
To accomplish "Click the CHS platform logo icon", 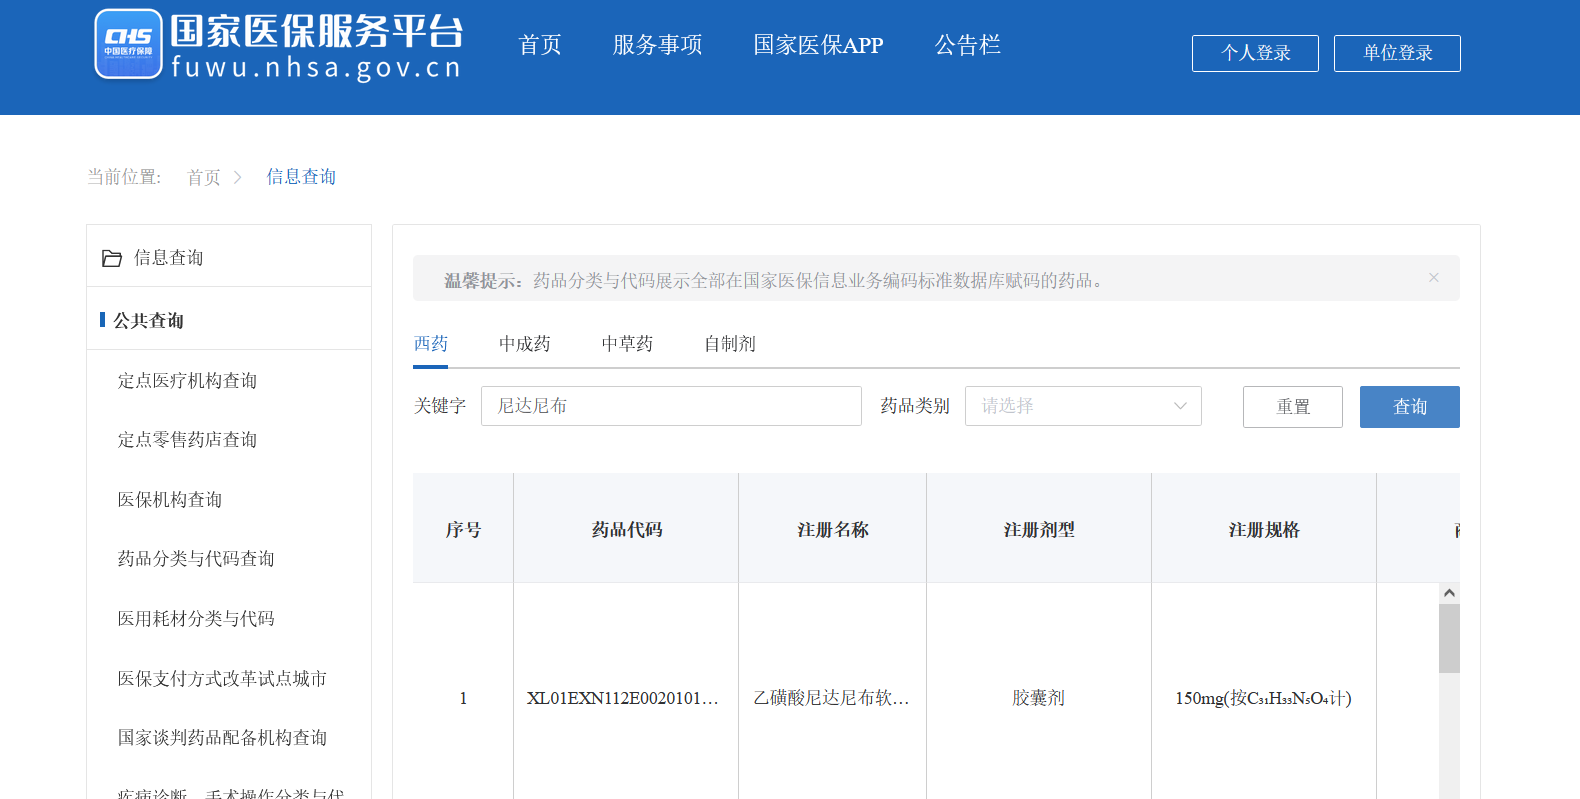I will tap(128, 44).
